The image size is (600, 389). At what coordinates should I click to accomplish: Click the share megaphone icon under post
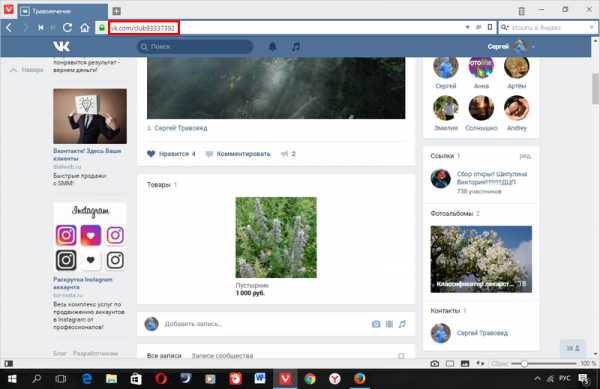(284, 154)
